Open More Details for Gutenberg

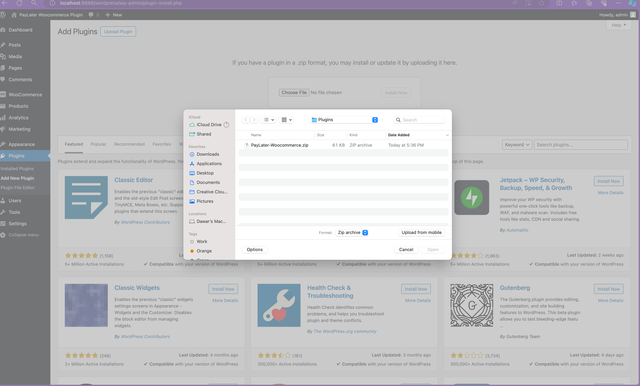pyautogui.click(x=610, y=300)
